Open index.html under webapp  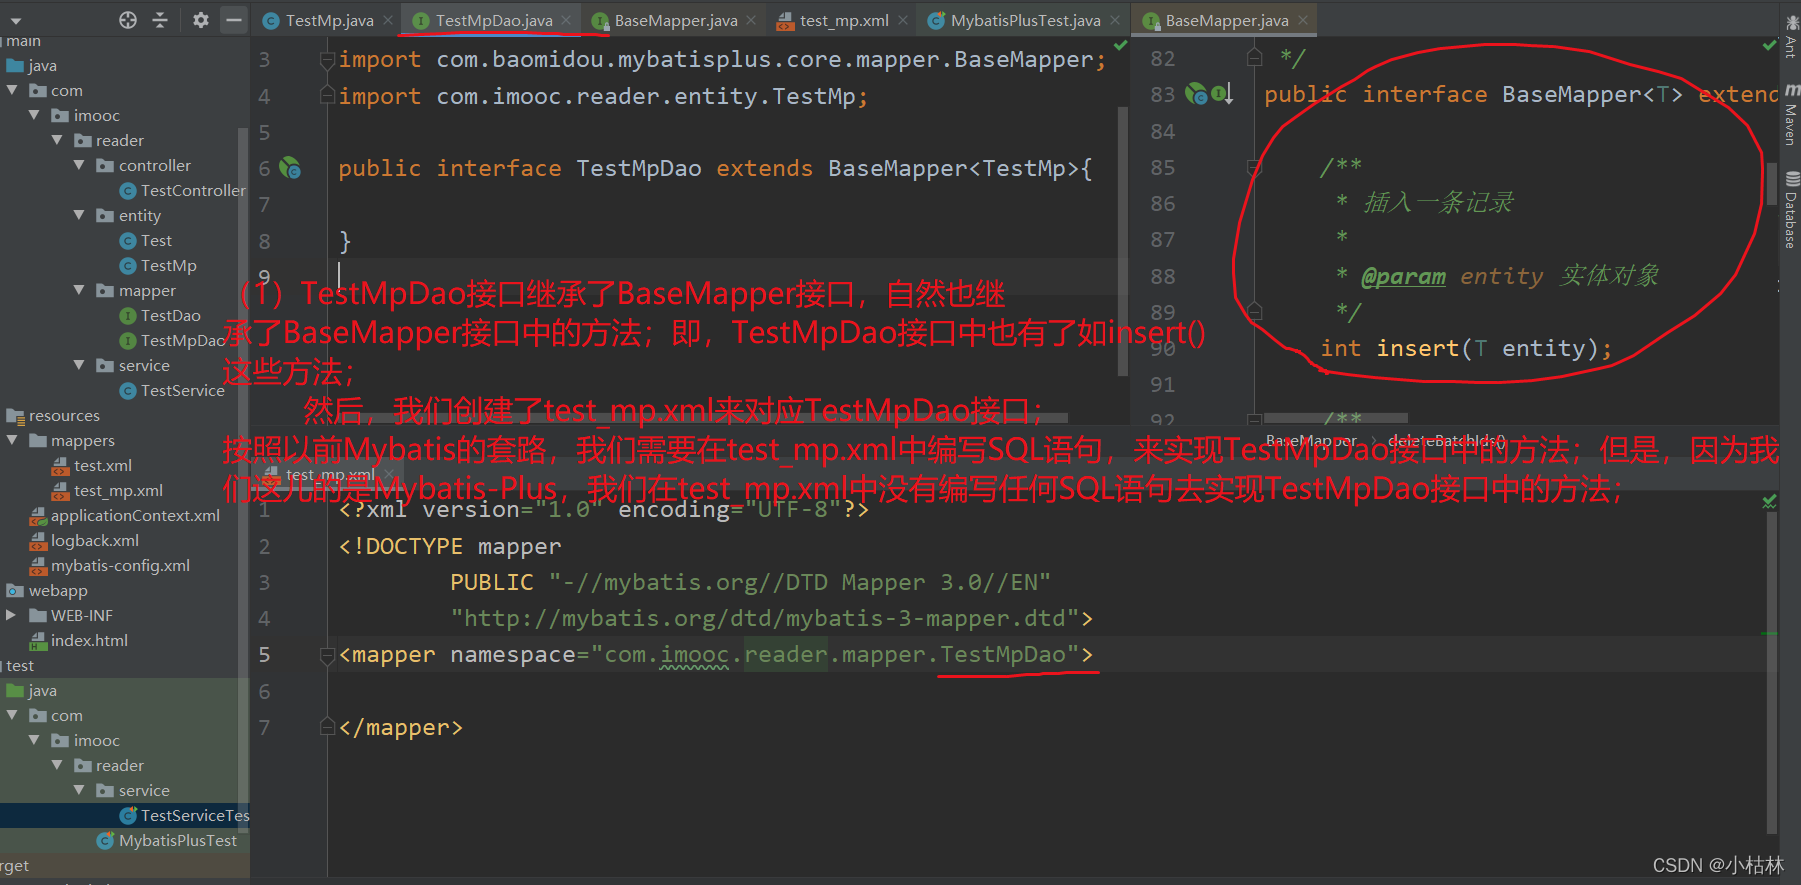(x=79, y=641)
